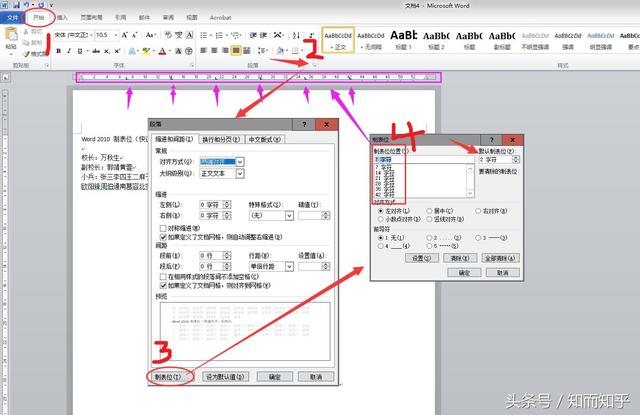Click the 左侧 indent spinner arrows

[227, 204]
